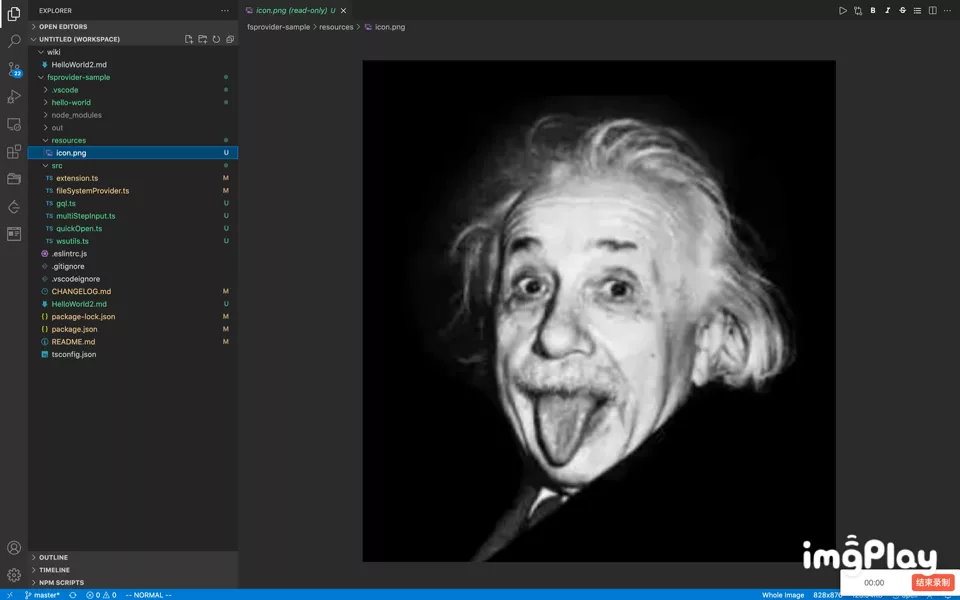Expand the out folder
Viewport: 960px width, 600px height.
pos(133,128)
